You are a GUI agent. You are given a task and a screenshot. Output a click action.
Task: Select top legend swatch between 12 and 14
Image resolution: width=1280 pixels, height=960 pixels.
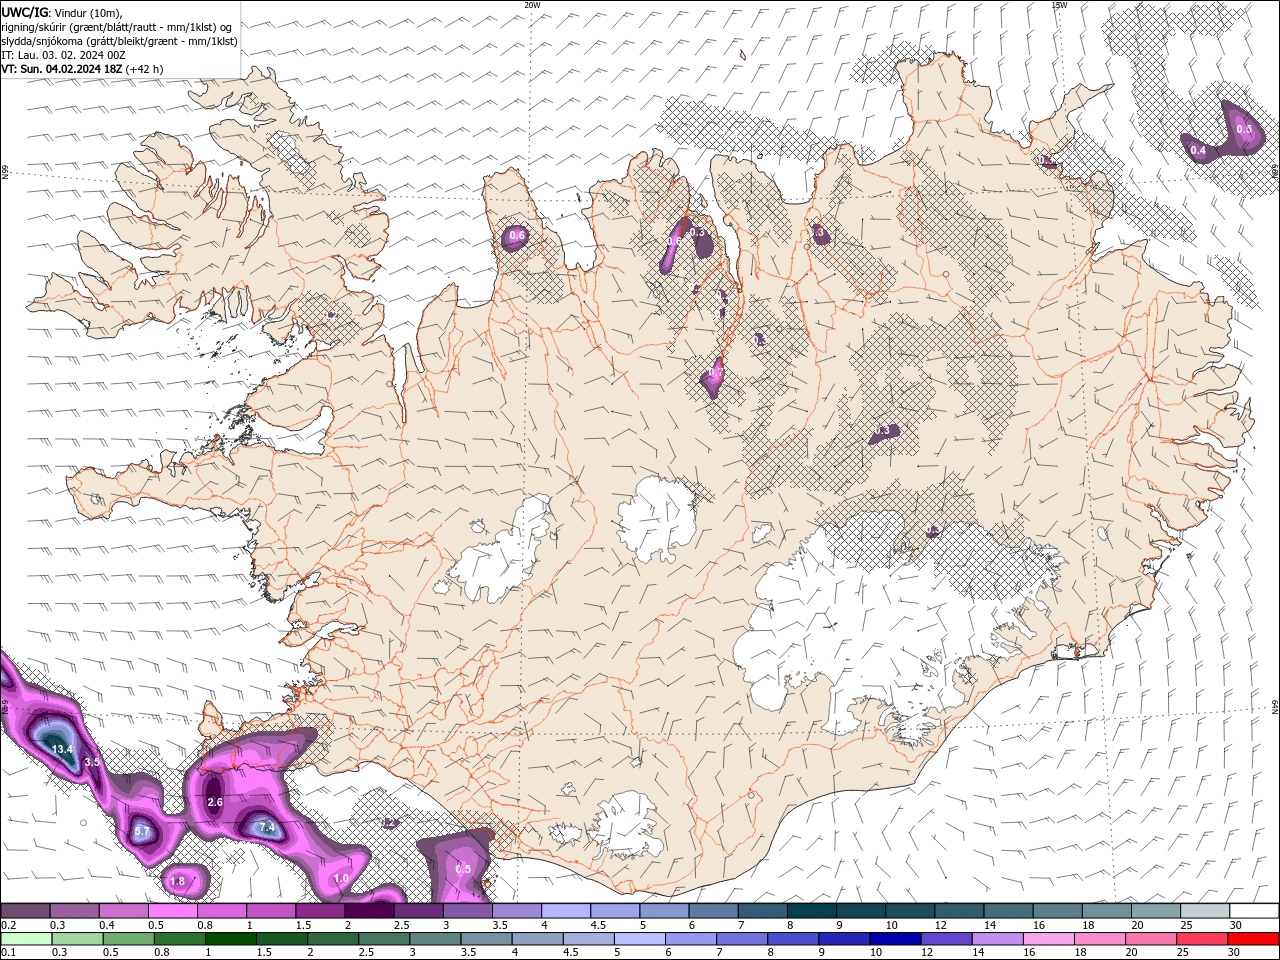[960, 911]
